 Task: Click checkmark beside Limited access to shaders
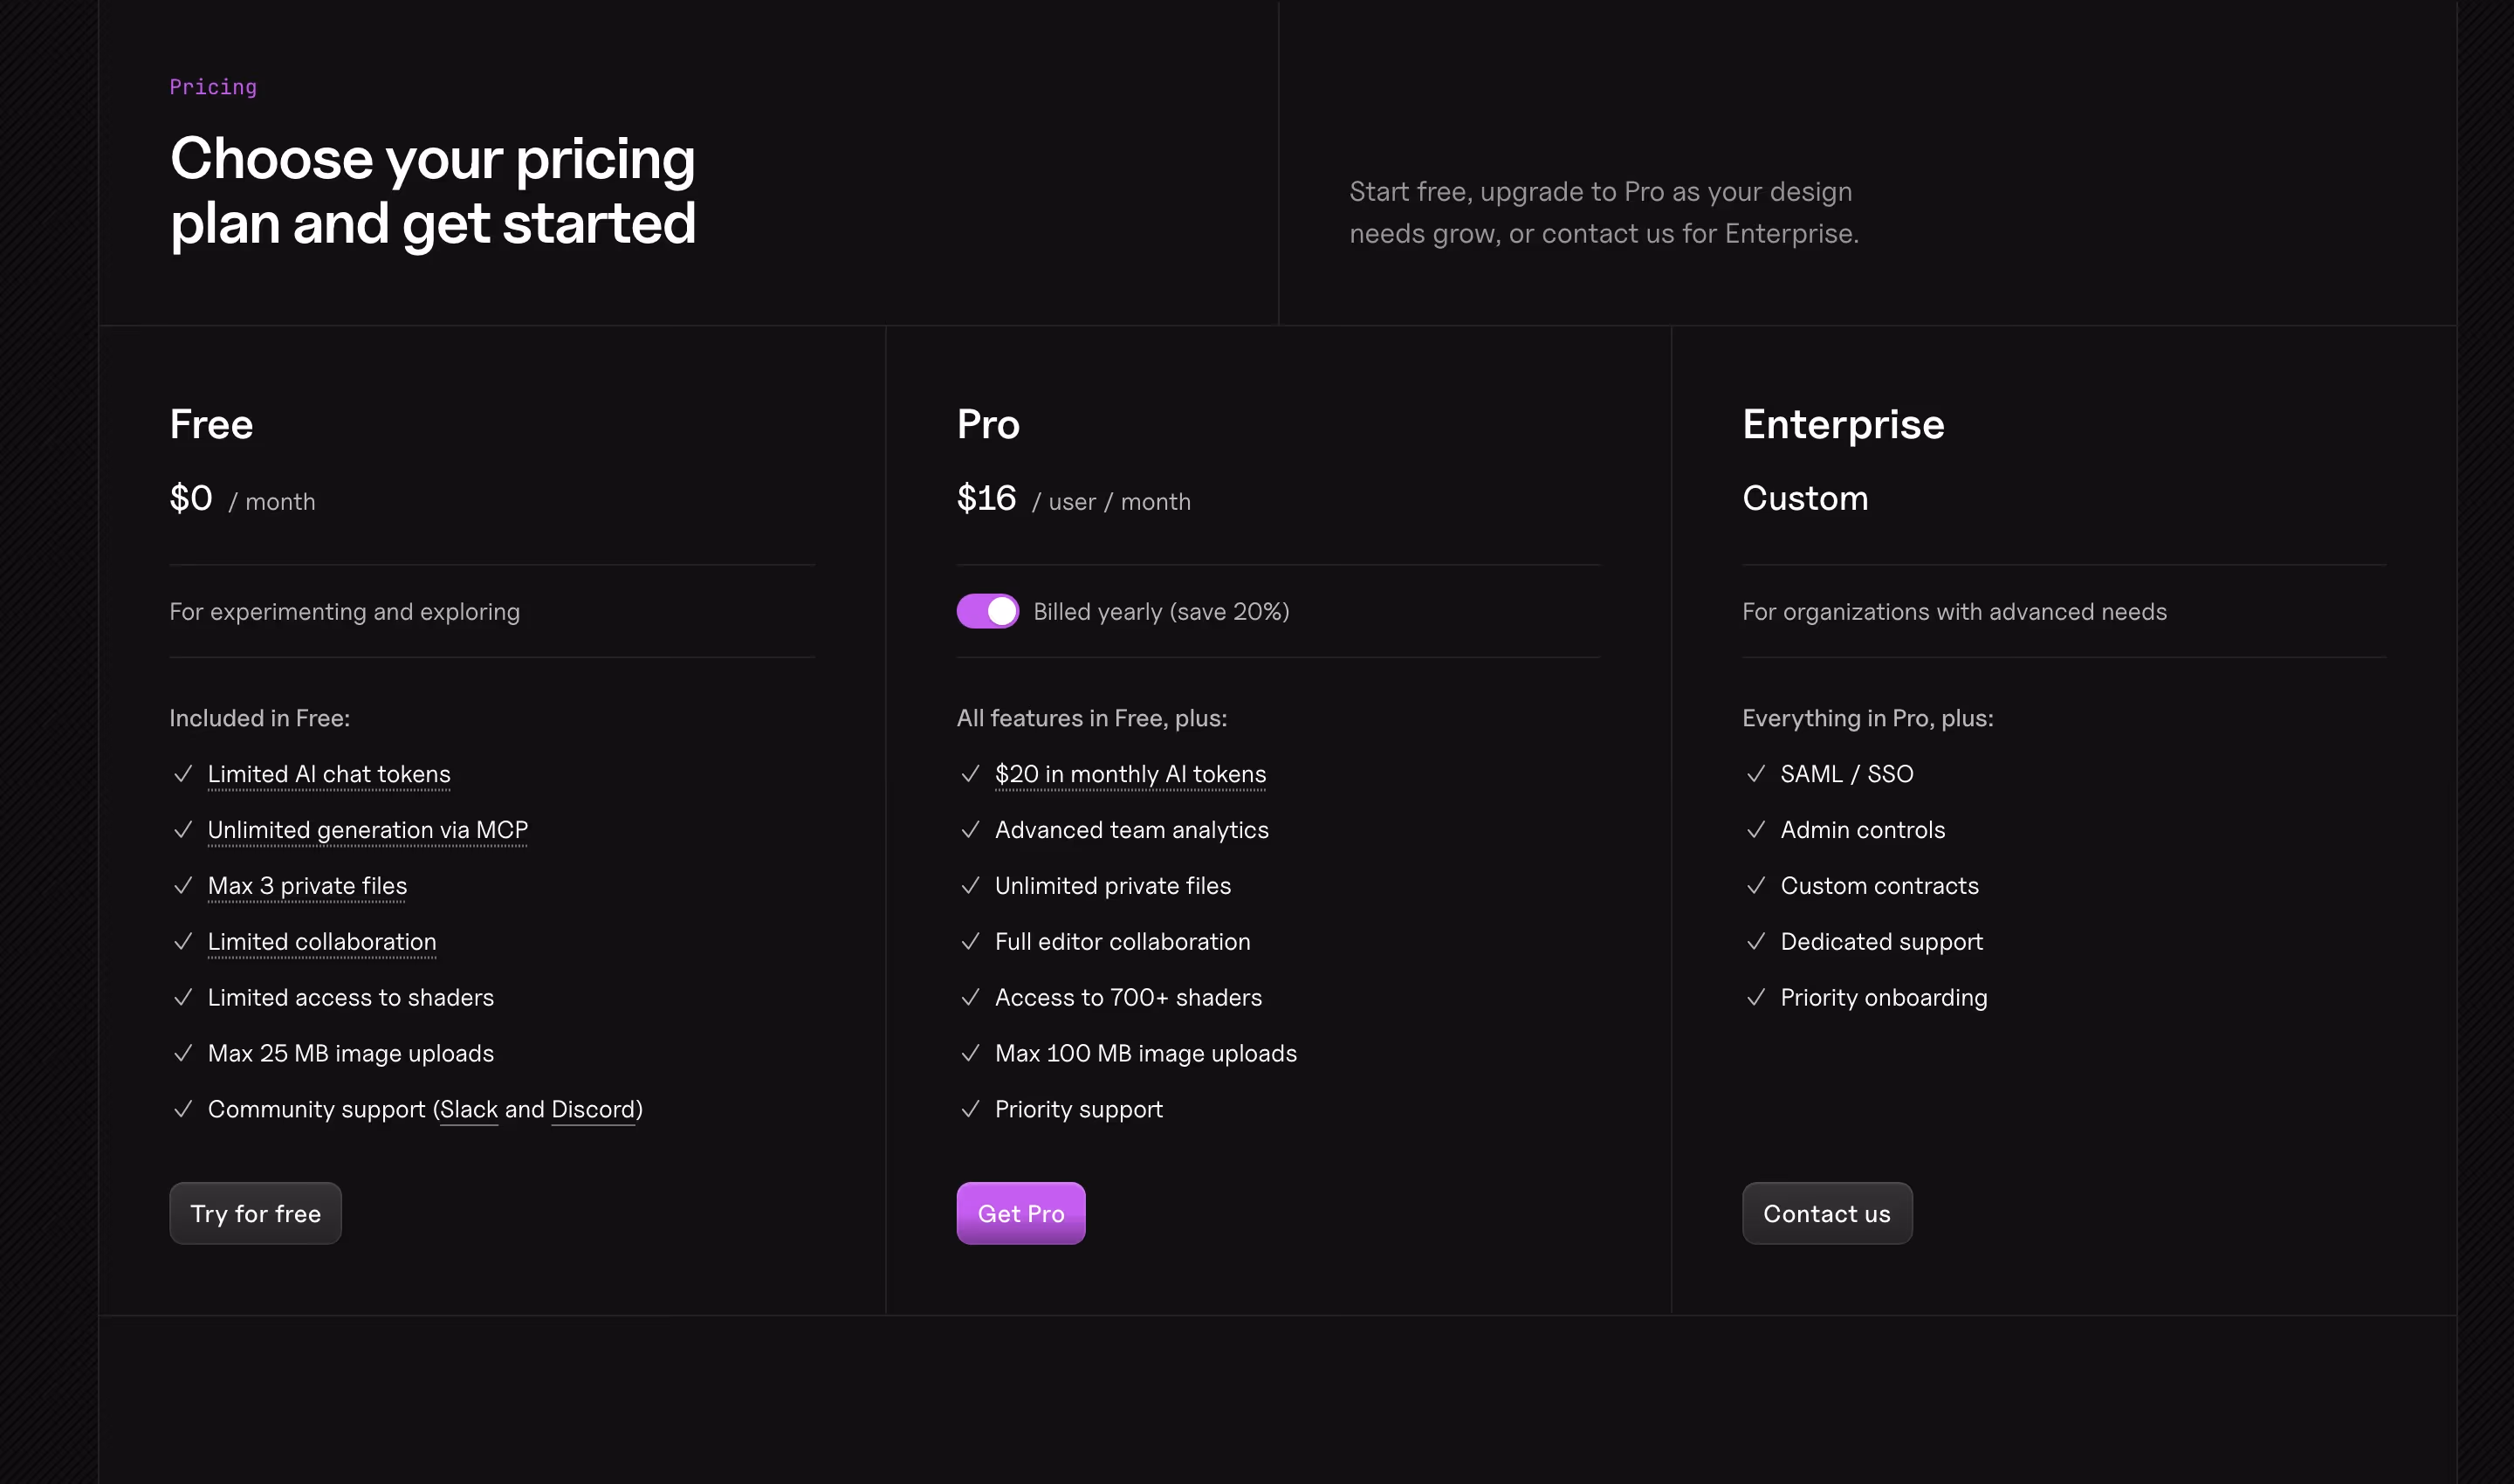[182, 997]
